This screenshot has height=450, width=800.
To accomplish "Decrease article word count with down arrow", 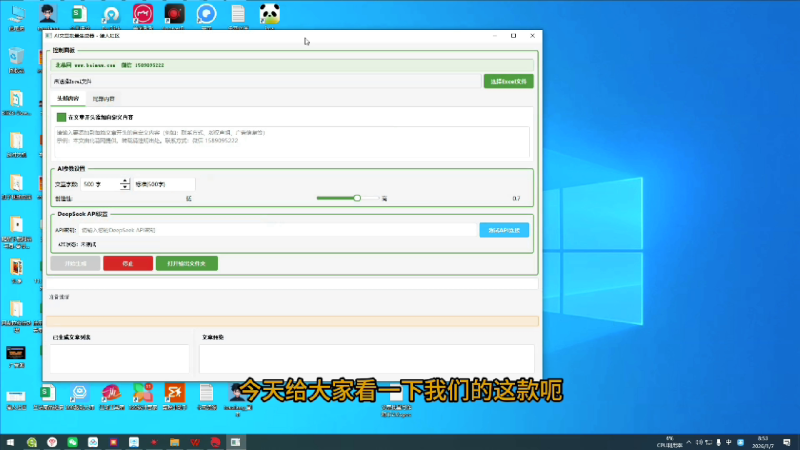I will coord(125,187).
